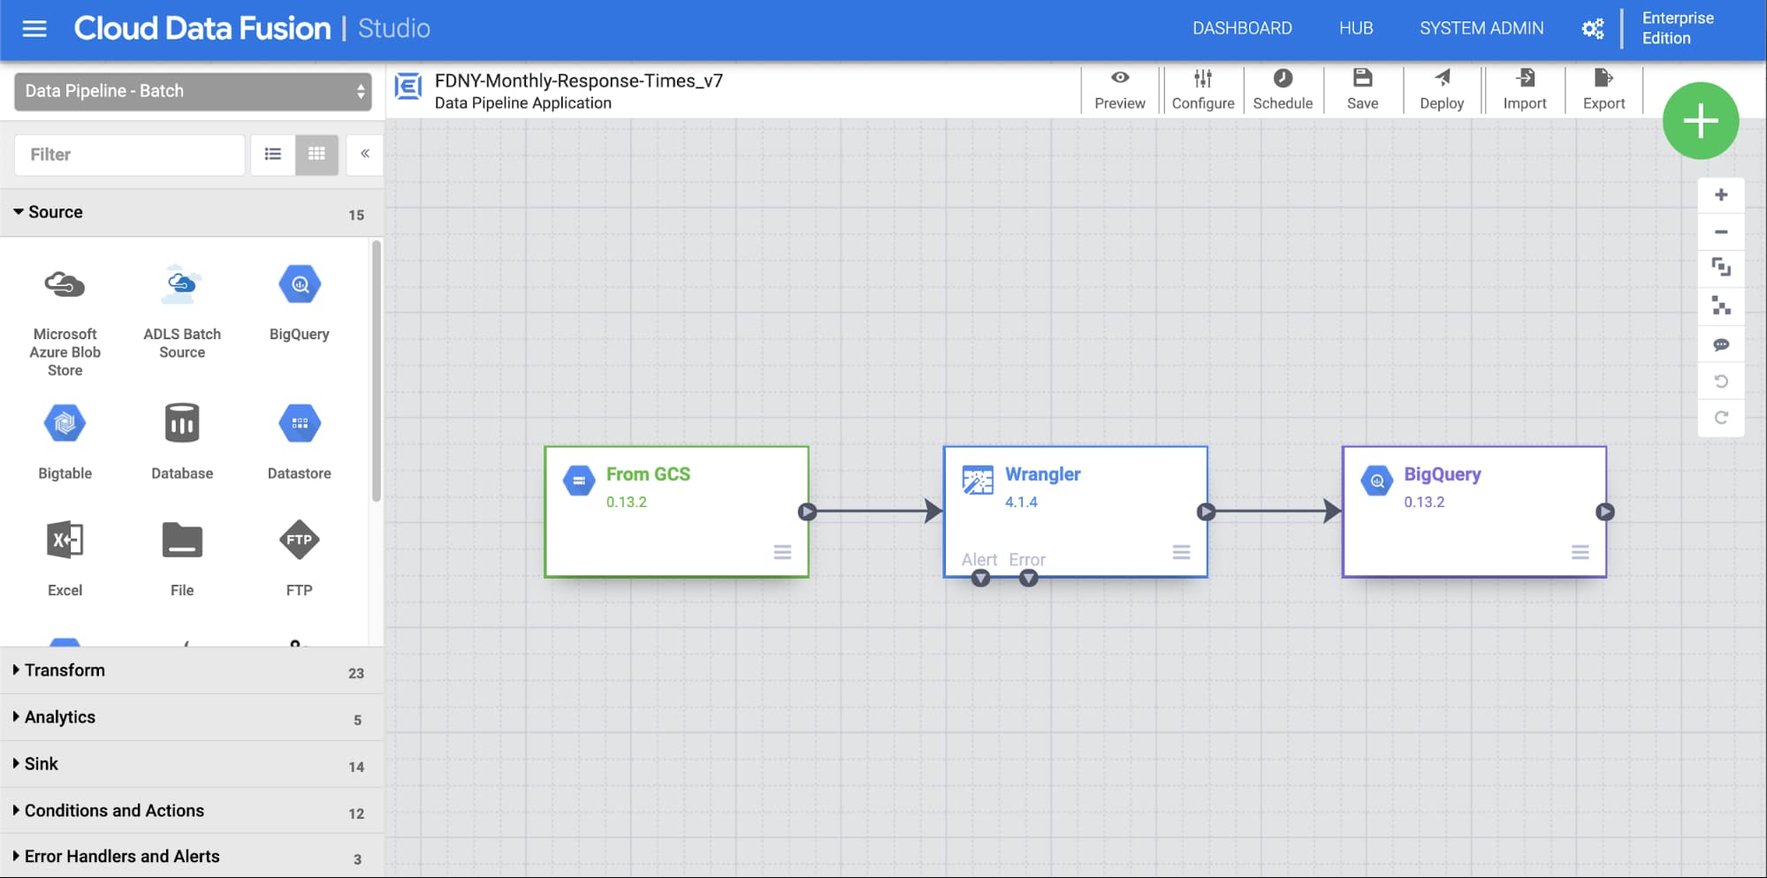Select Excel source plugin
Screen dimensions: 1767x878
point(65,558)
